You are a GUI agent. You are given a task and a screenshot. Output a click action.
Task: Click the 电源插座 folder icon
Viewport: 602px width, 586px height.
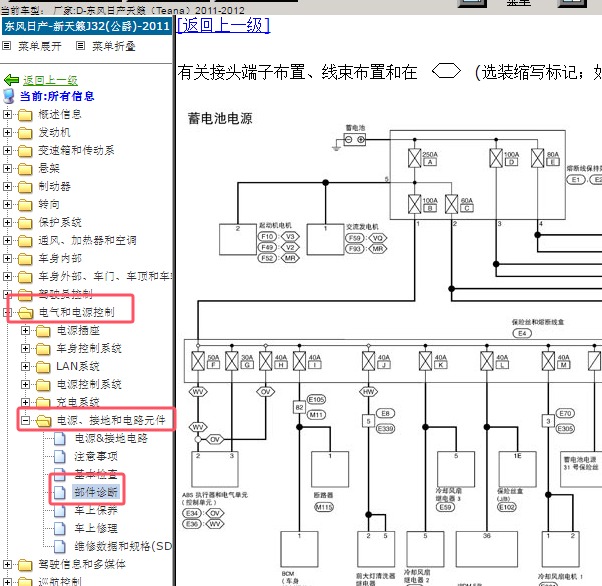point(43,331)
